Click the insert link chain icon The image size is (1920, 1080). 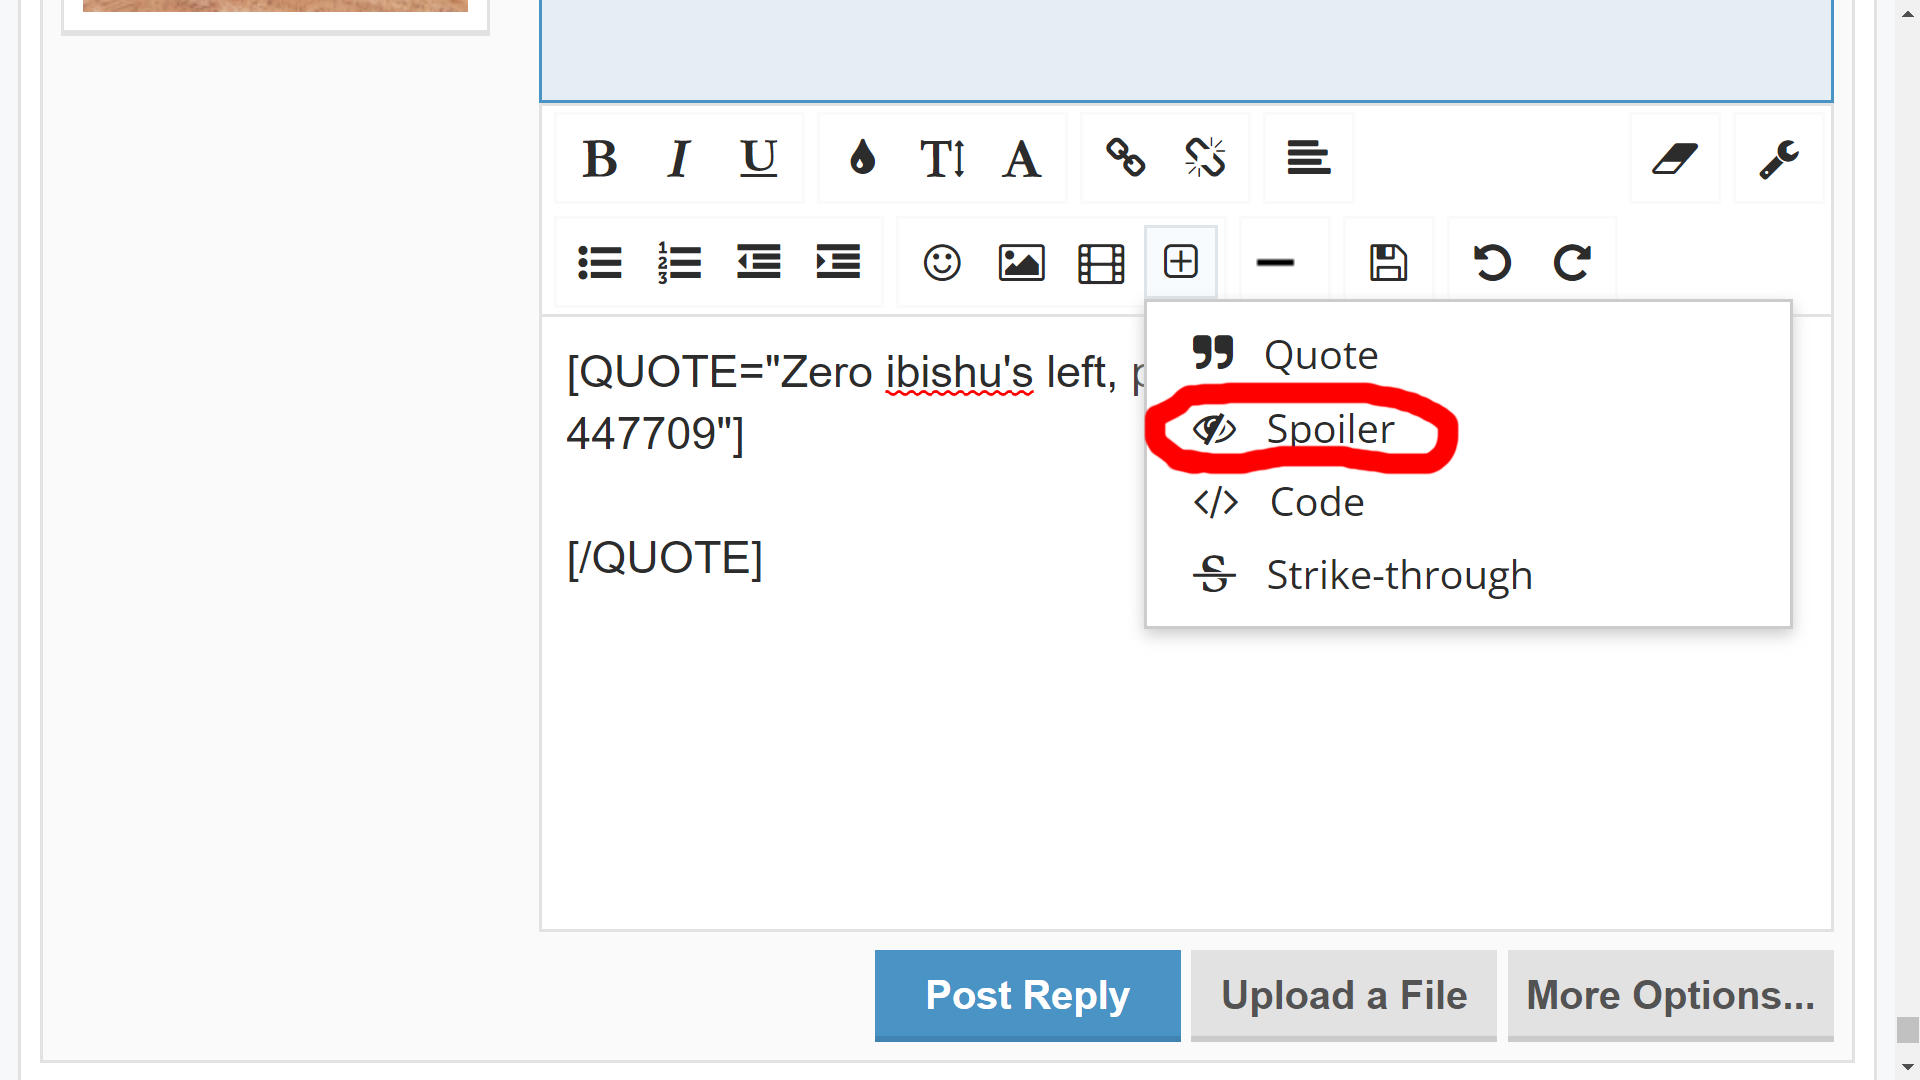[1125, 158]
